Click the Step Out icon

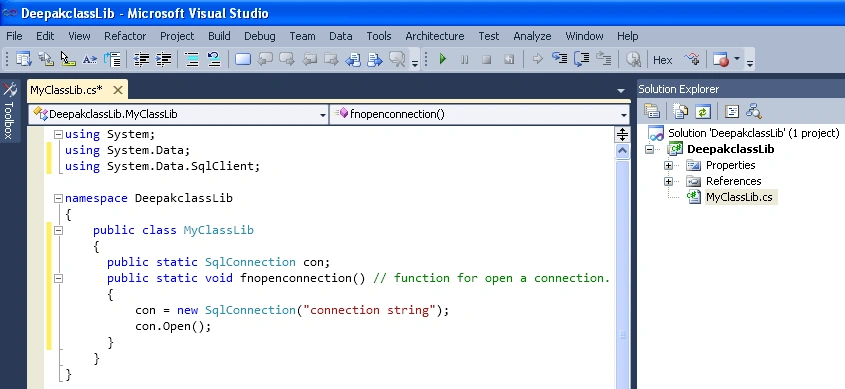pos(604,59)
